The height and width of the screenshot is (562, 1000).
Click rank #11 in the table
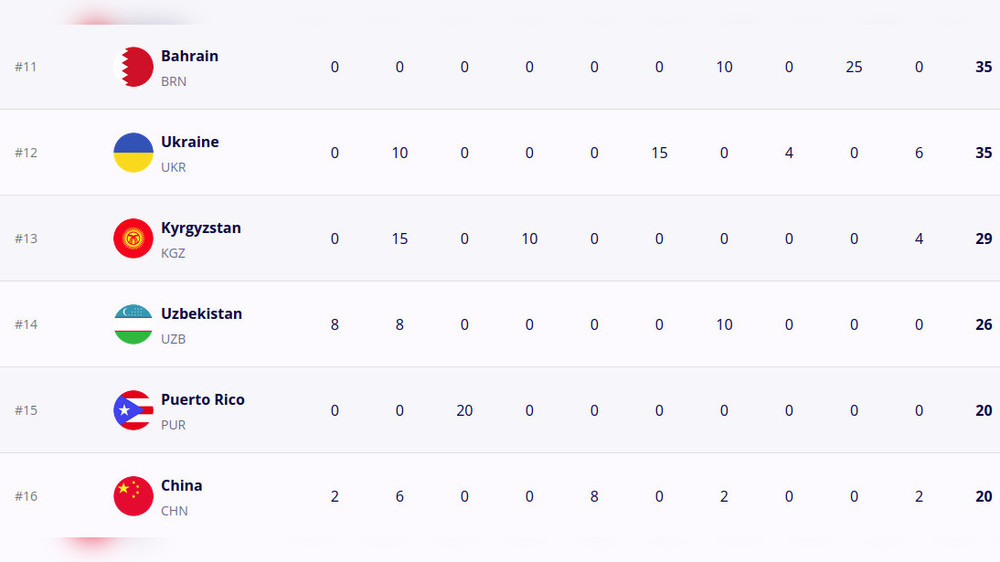coord(26,67)
